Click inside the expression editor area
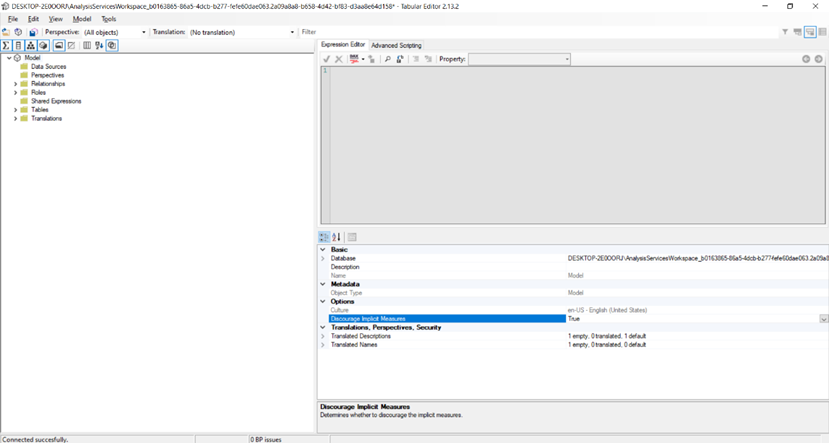This screenshot has height=443, width=829. (x=577, y=144)
